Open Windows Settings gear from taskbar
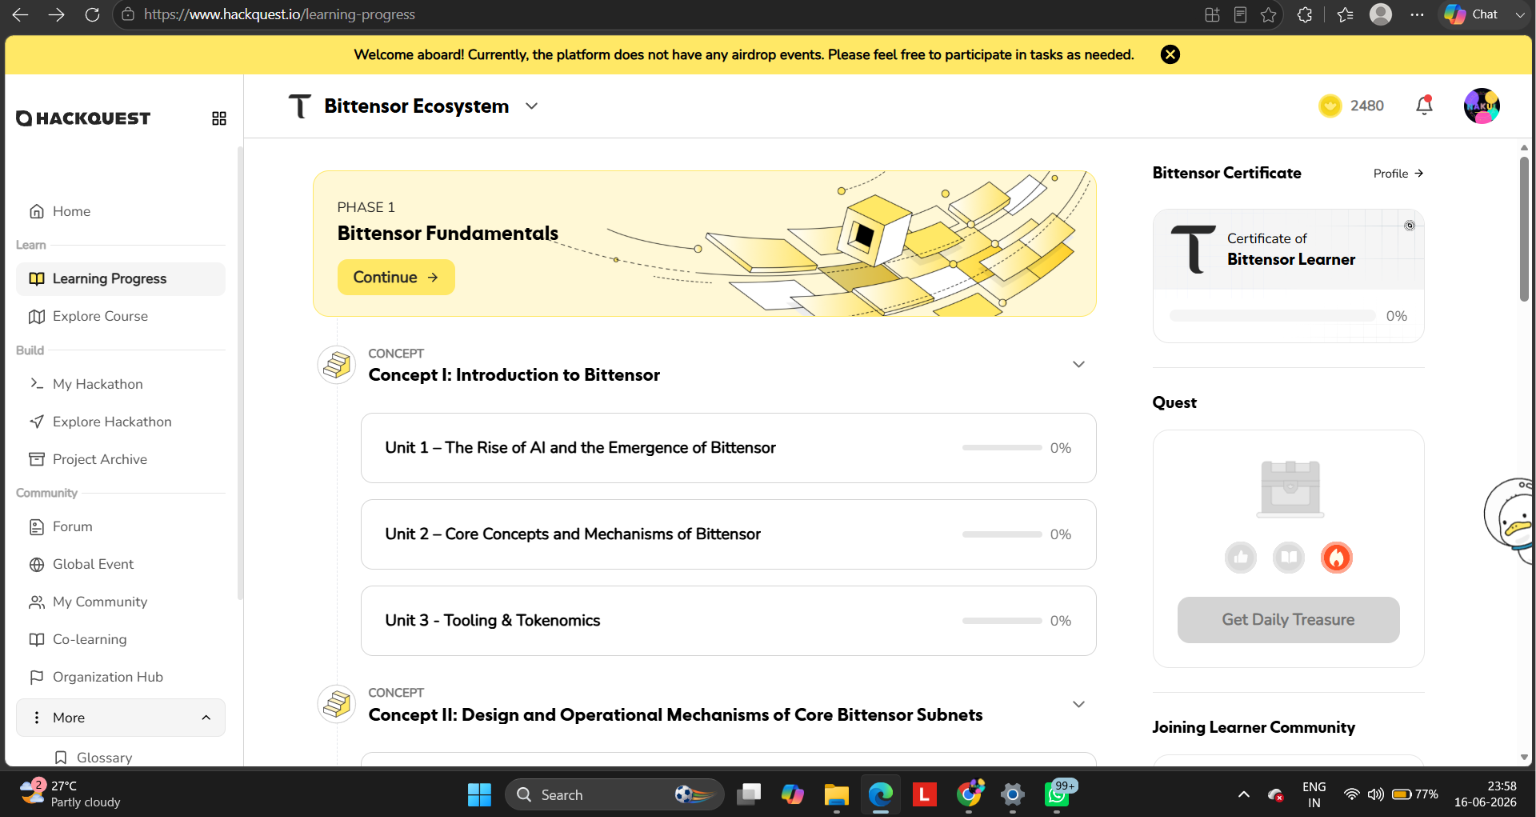Screen dimensions: 1536x817 coord(1013,795)
